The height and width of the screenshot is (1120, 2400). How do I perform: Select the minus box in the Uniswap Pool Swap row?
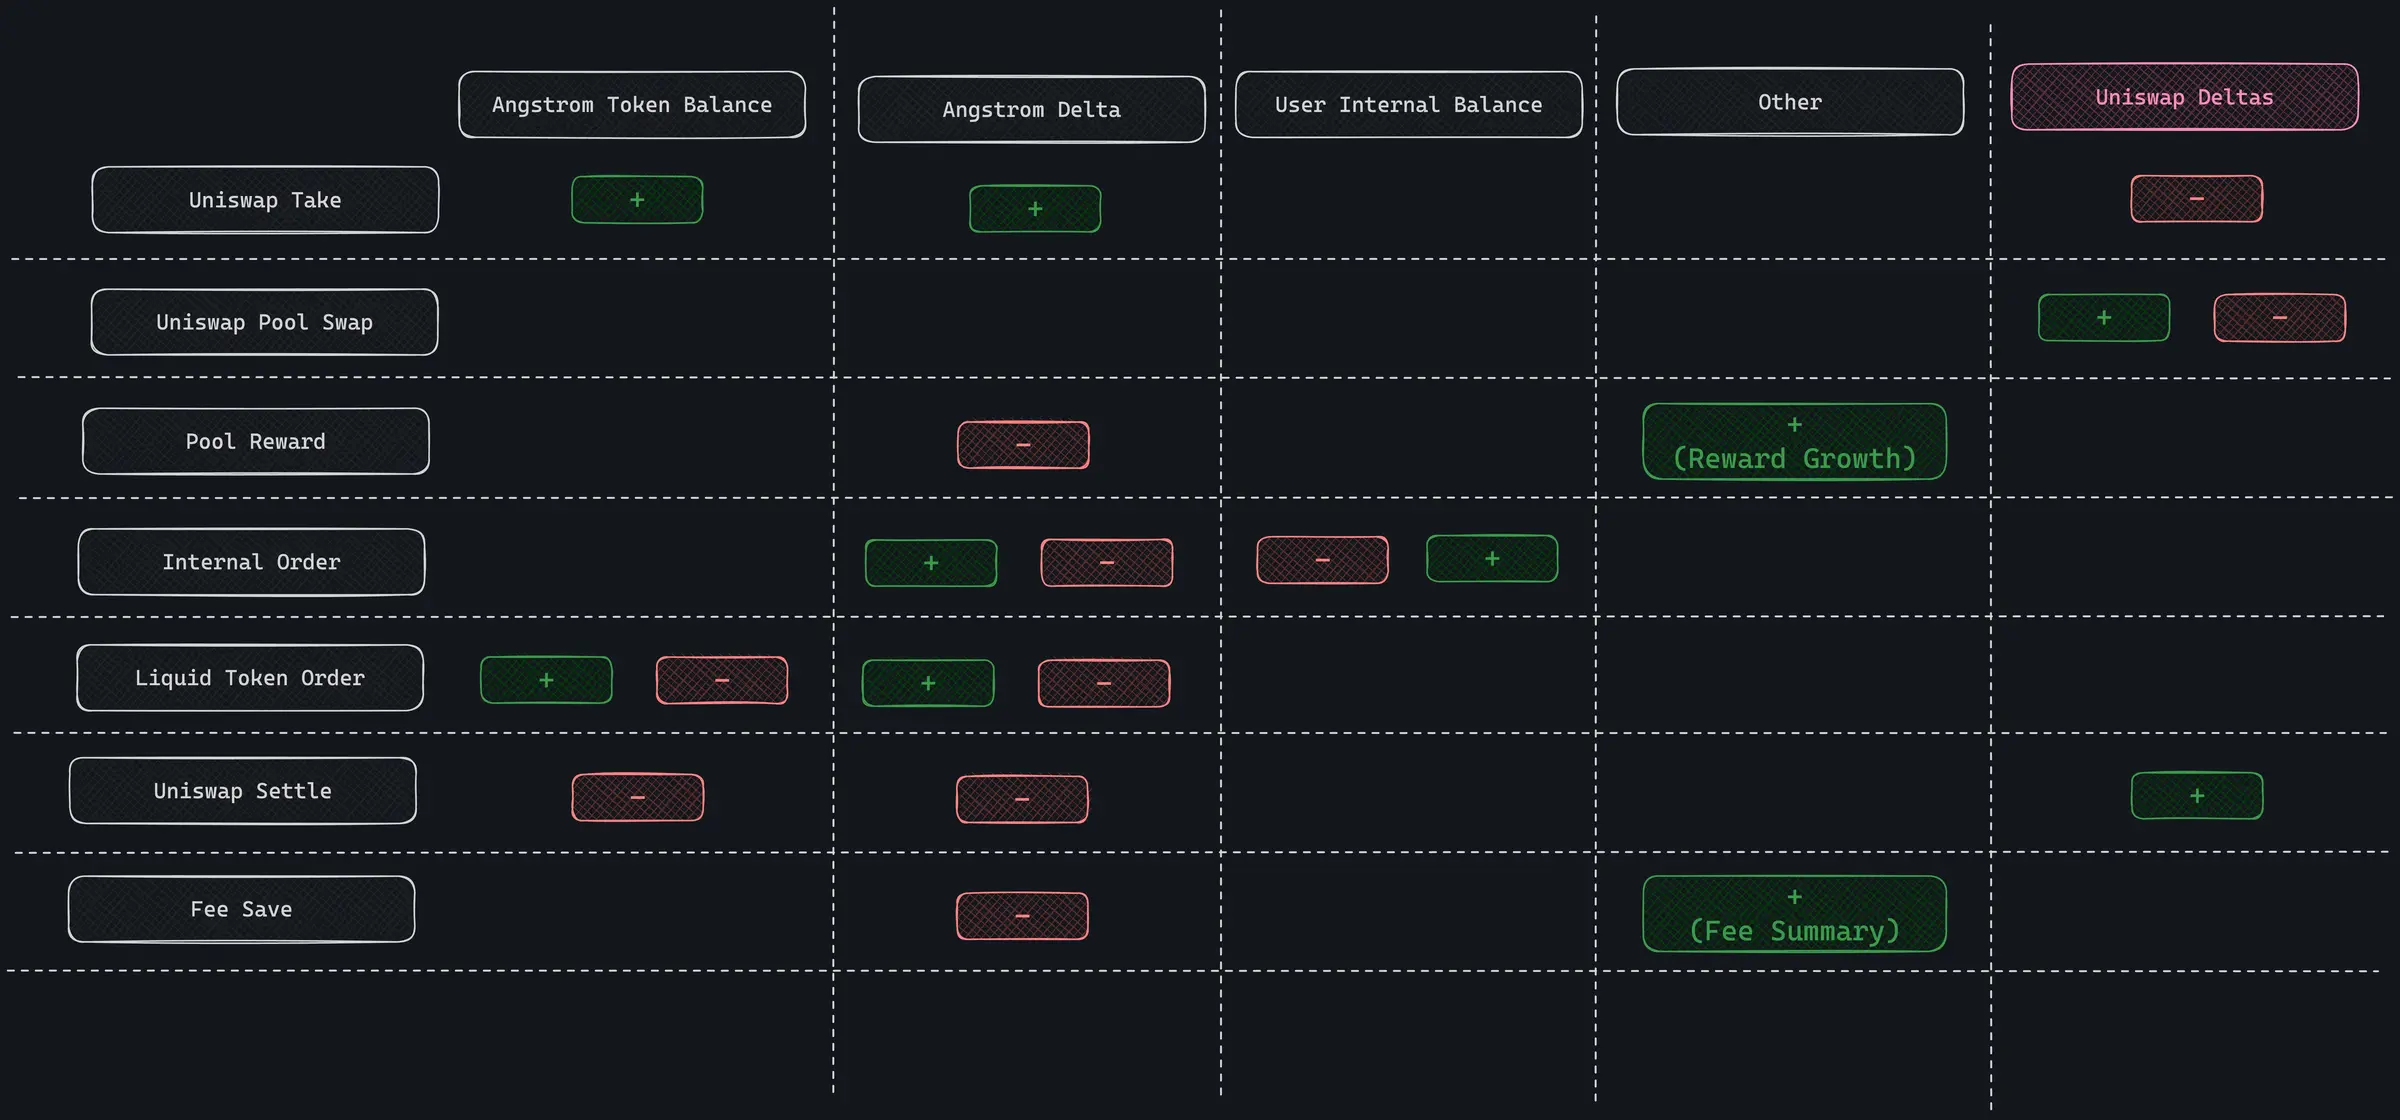(x=2279, y=318)
